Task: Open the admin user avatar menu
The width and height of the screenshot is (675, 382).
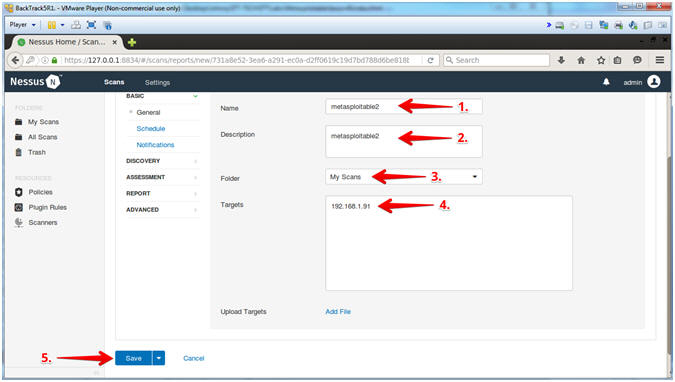Action: (x=653, y=81)
